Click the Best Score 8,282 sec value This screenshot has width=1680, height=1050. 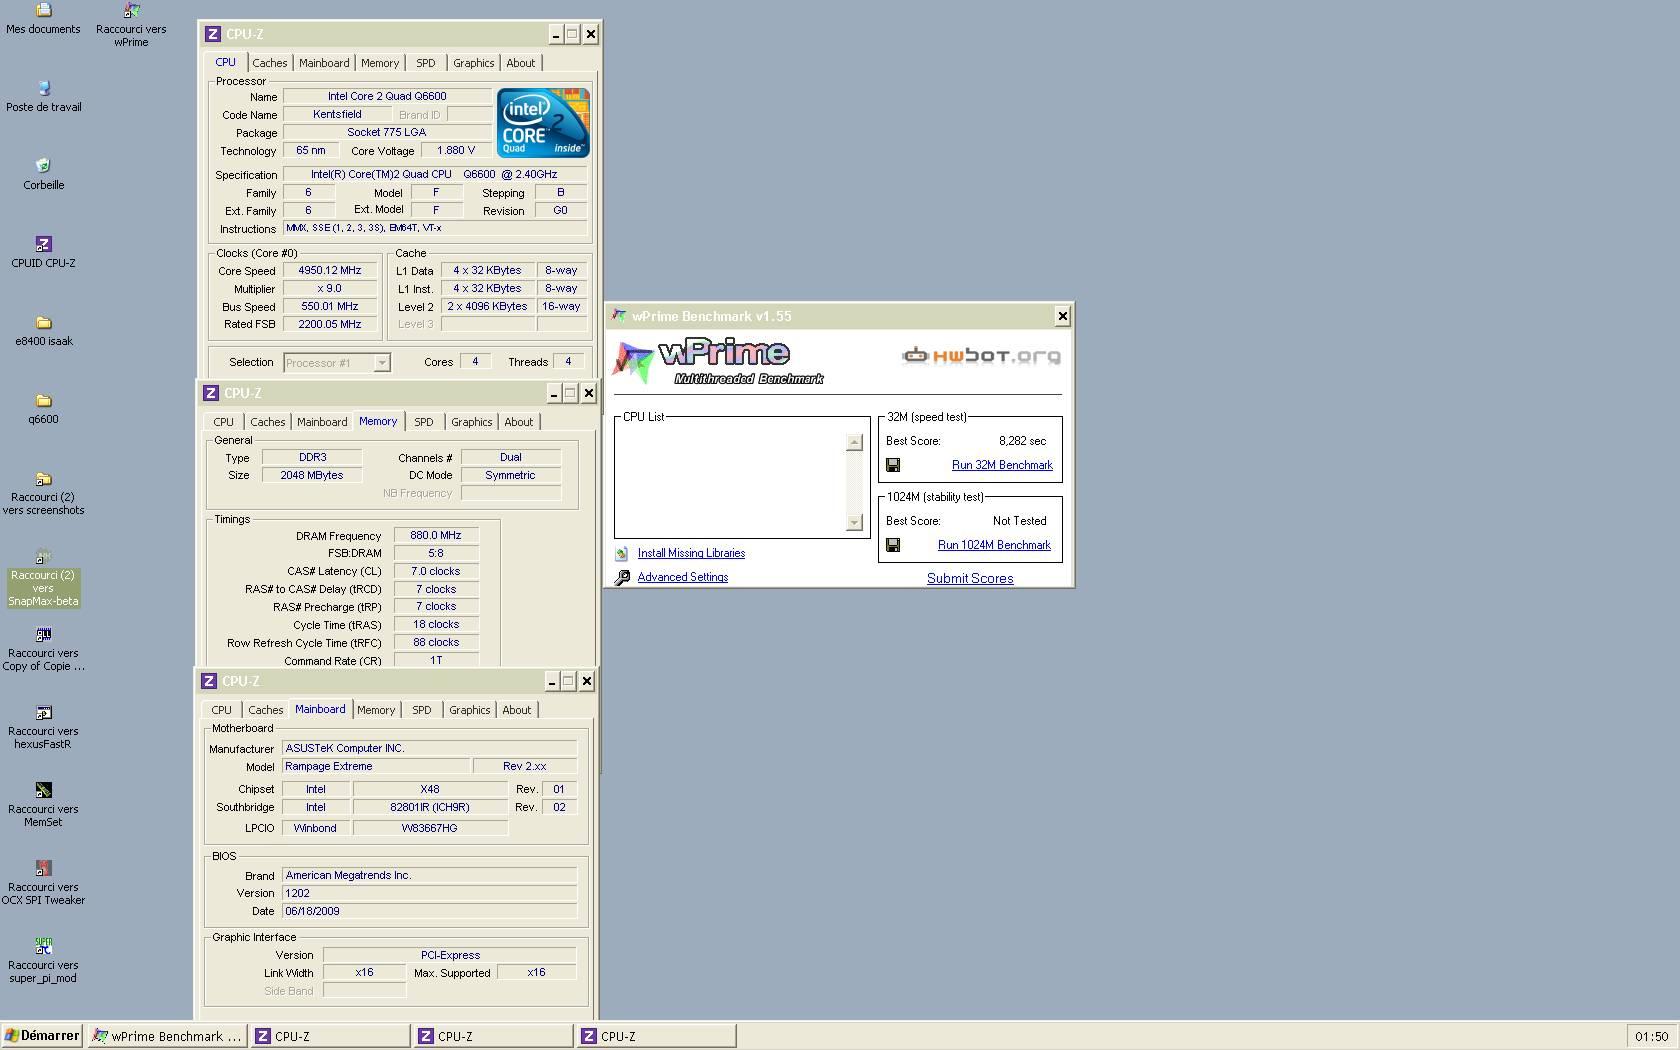1022,441
